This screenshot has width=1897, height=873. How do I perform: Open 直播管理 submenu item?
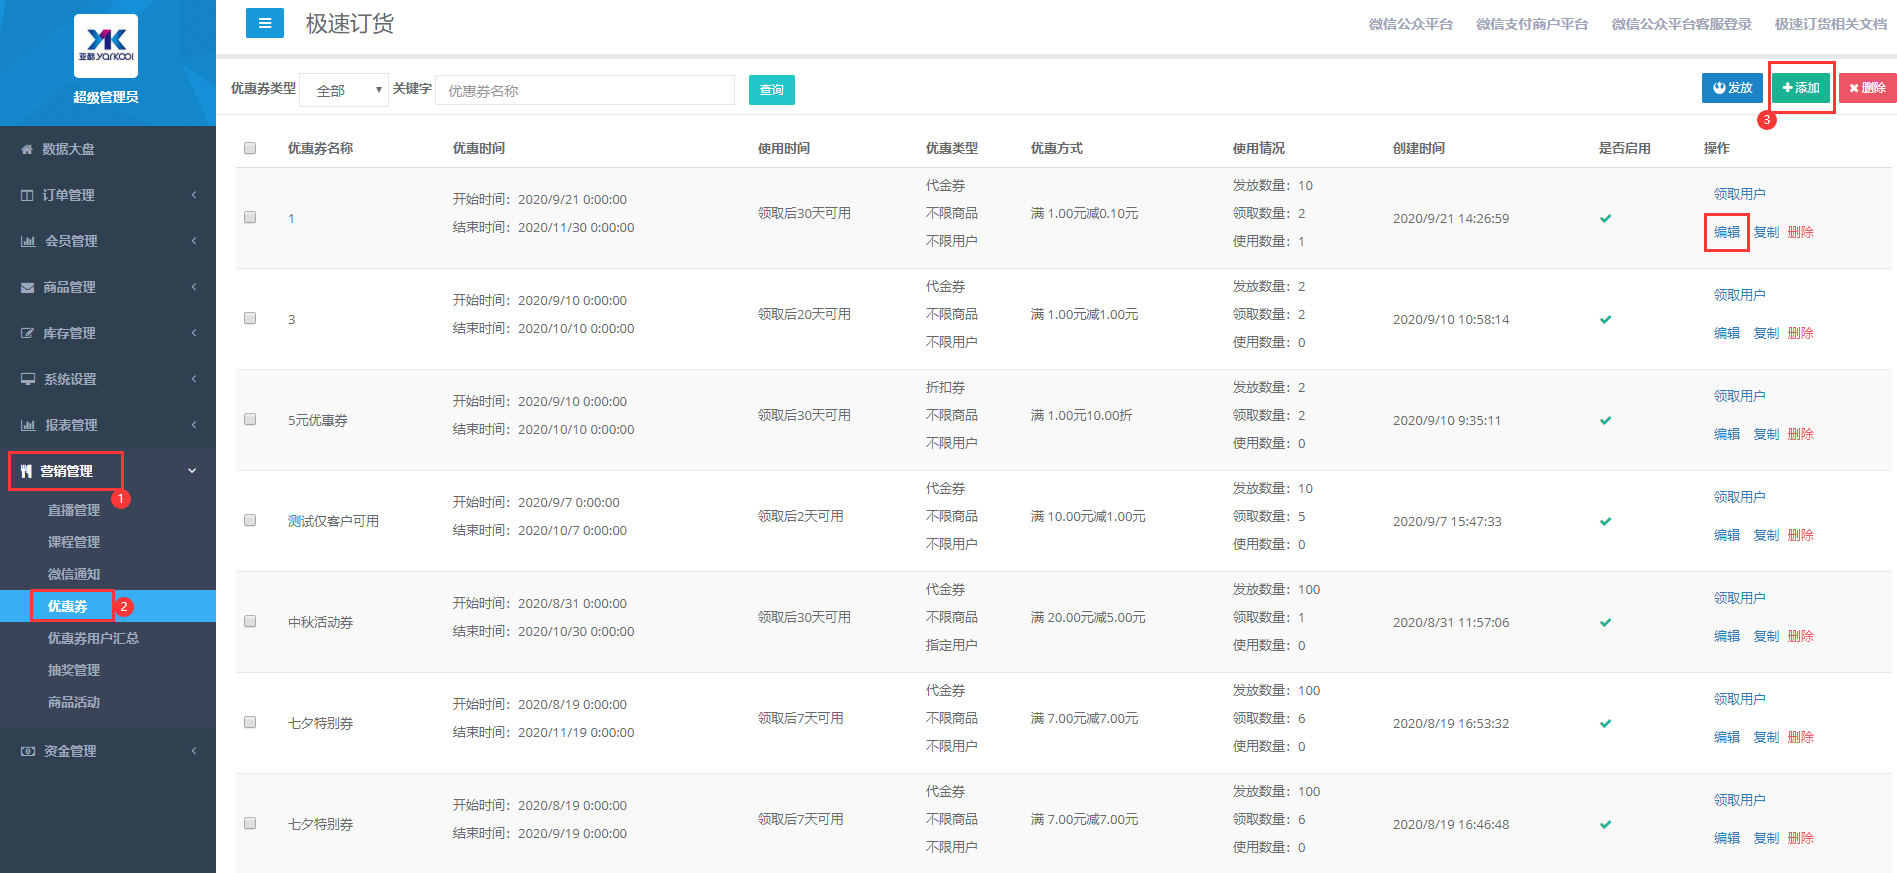coord(74,510)
